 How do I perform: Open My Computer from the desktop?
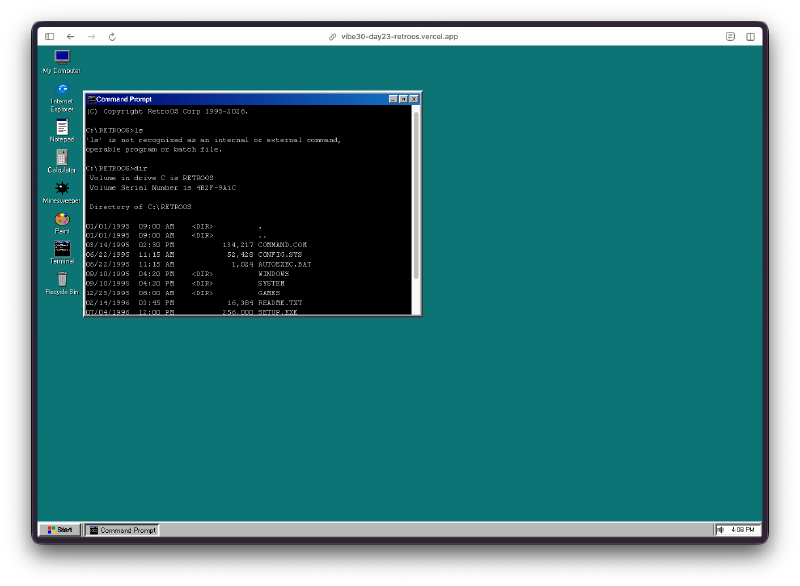point(61,55)
